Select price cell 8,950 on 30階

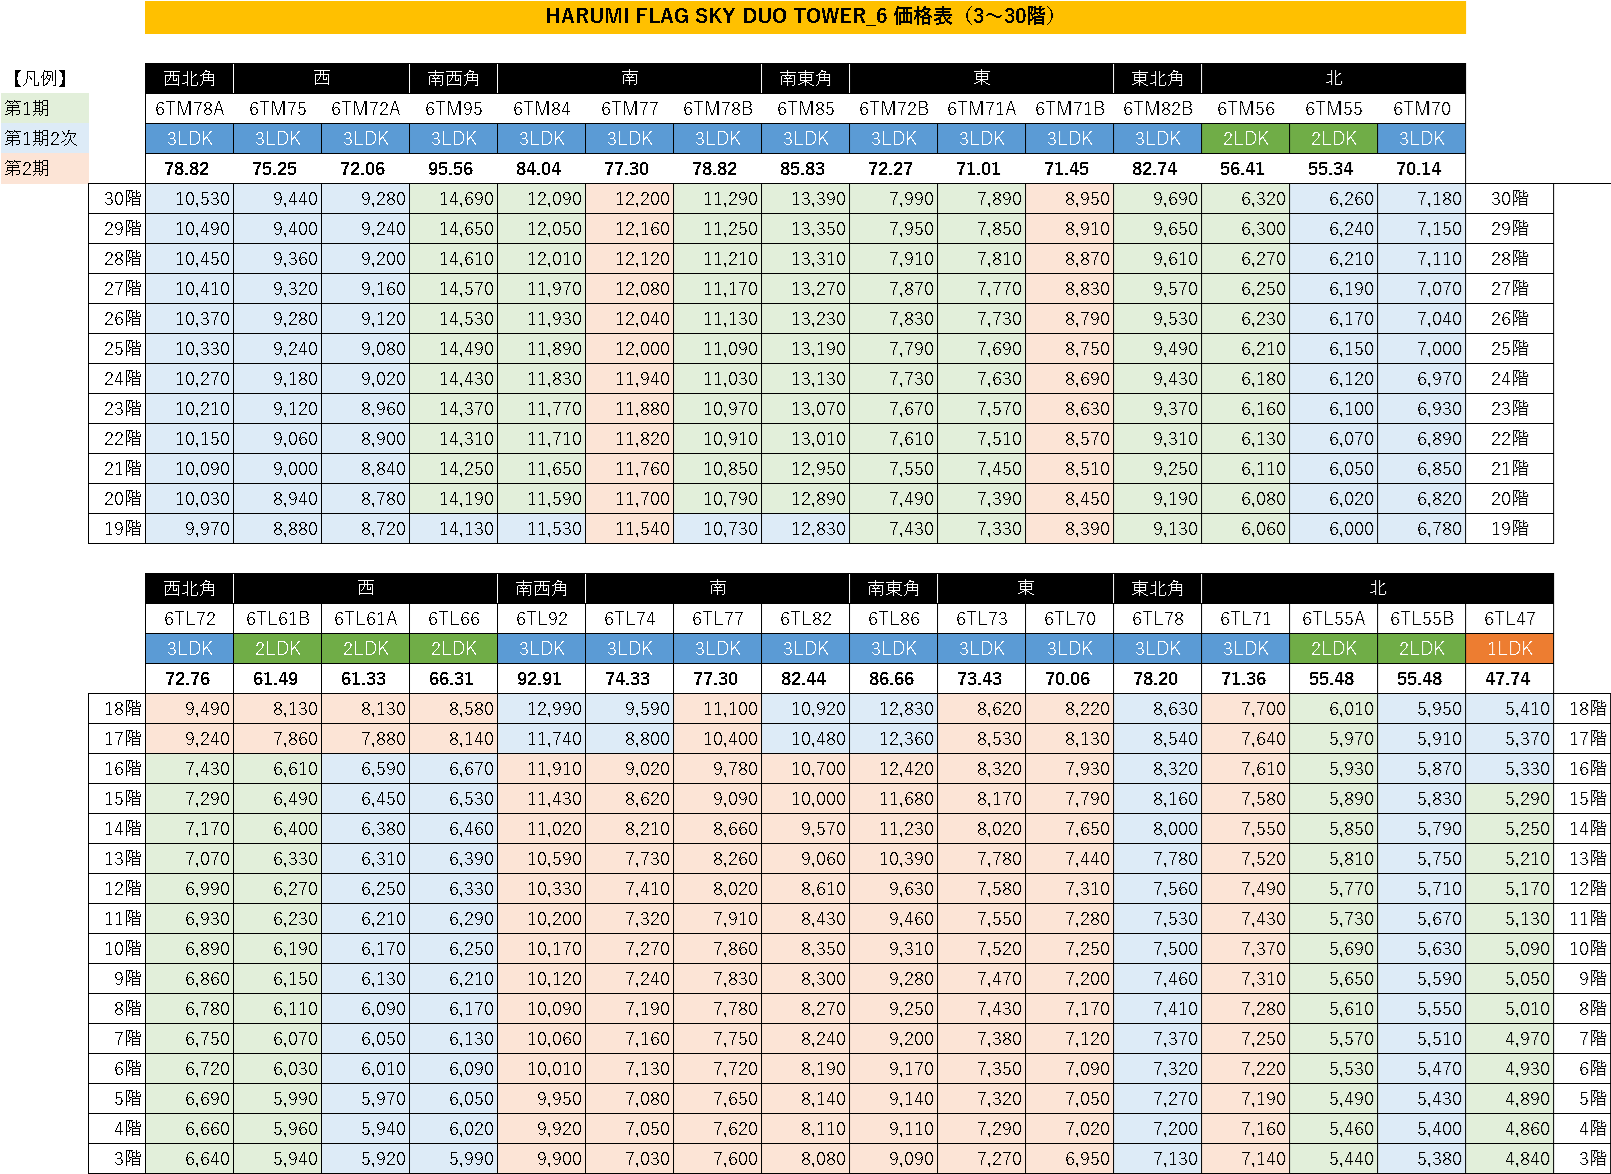[x=1069, y=198]
